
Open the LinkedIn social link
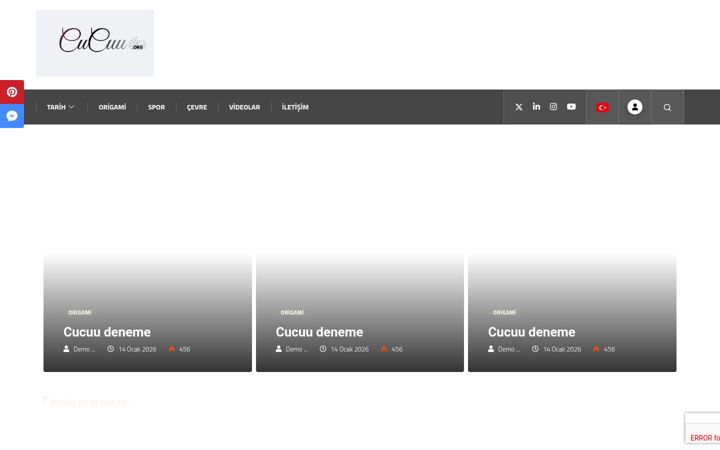(536, 107)
